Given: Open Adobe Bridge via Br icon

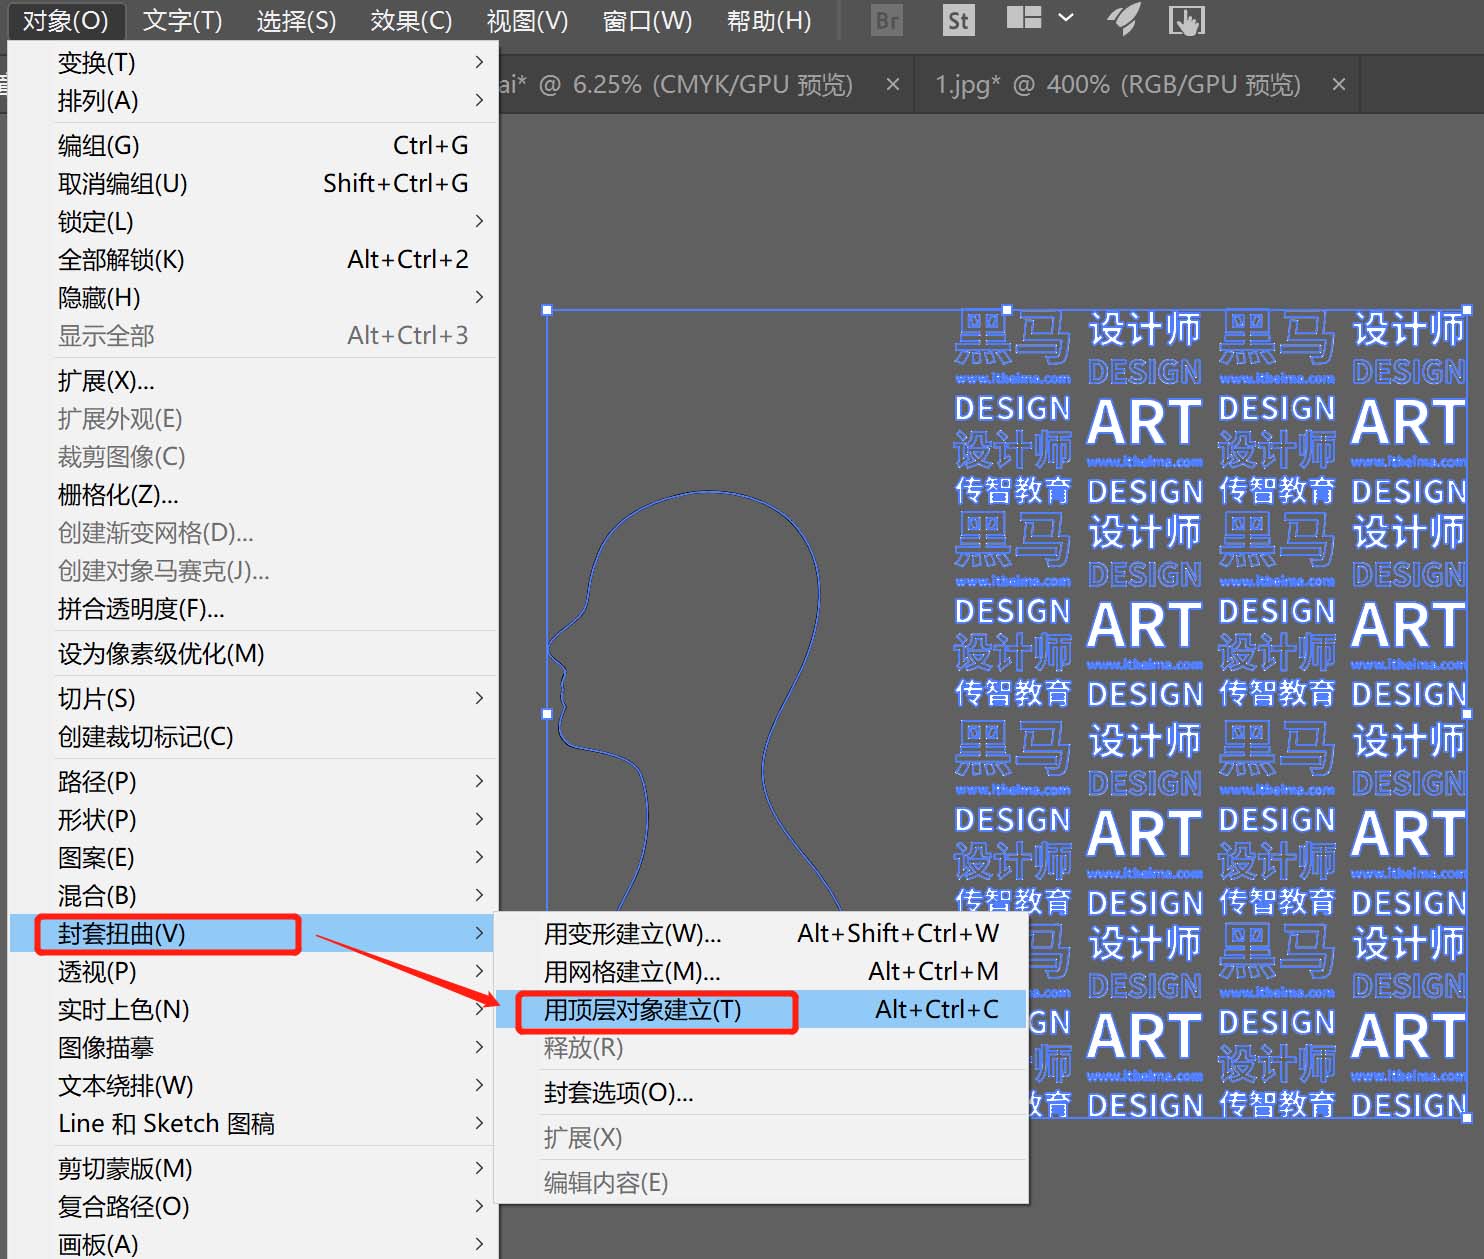Looking at the screenshot, I should pos(887,20).
